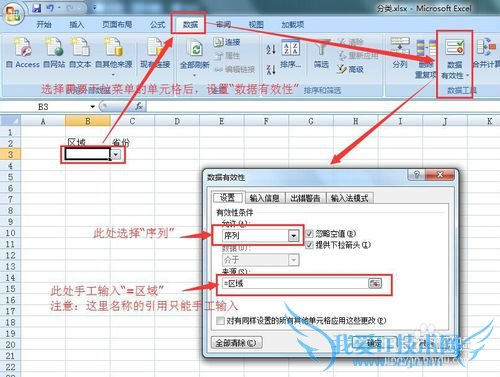This screenshot has width=500, height=377.
Task: Open Error Alert (出错警告) dialog tab
Action: click(x=305, y=198)
